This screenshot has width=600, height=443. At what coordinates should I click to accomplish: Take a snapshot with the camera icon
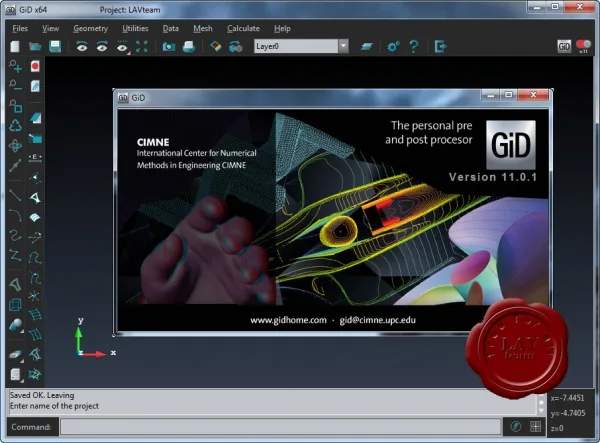click(169, 47)
